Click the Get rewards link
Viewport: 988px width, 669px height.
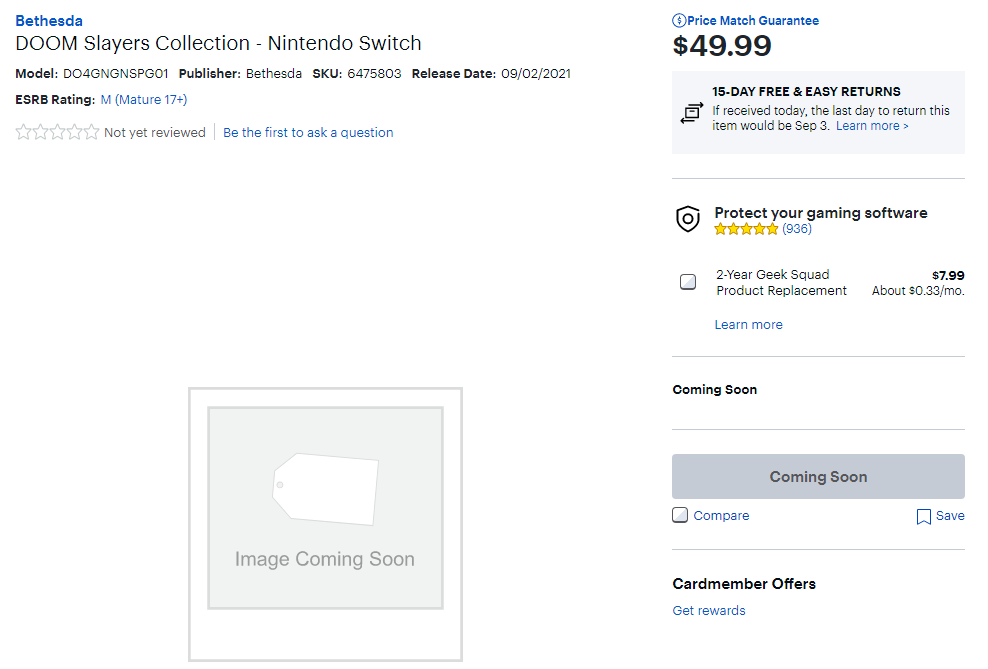[709, 611]
